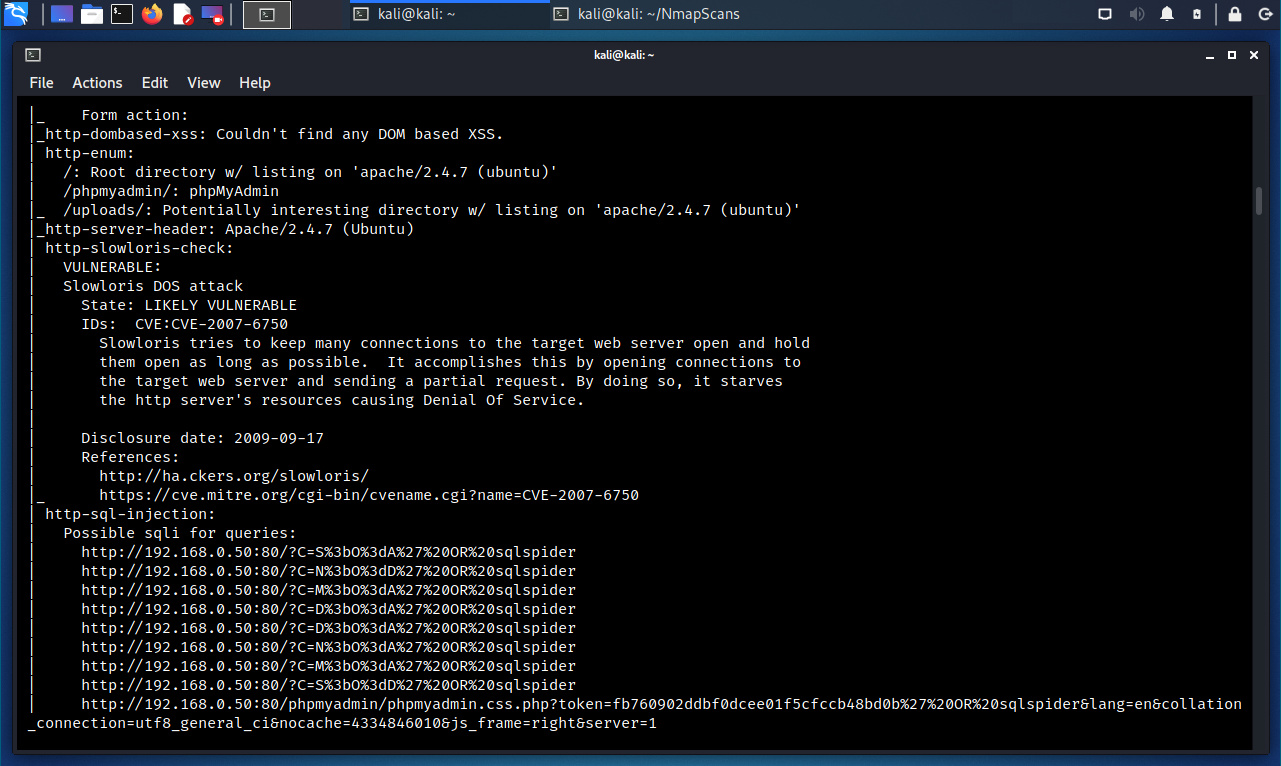Click the terminal icon in window title bar

(x=33, y=55)
